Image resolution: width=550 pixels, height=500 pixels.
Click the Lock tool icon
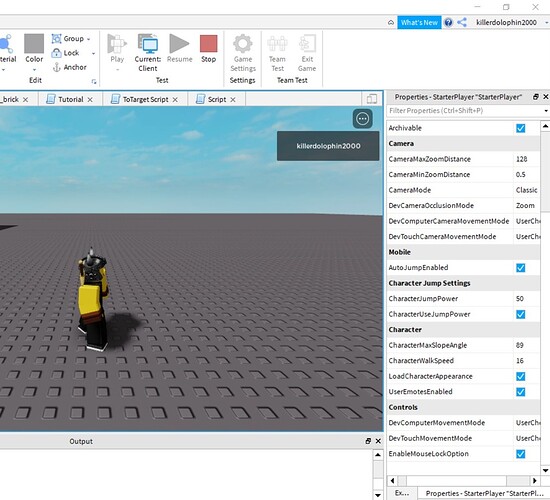tap(56, 53)
